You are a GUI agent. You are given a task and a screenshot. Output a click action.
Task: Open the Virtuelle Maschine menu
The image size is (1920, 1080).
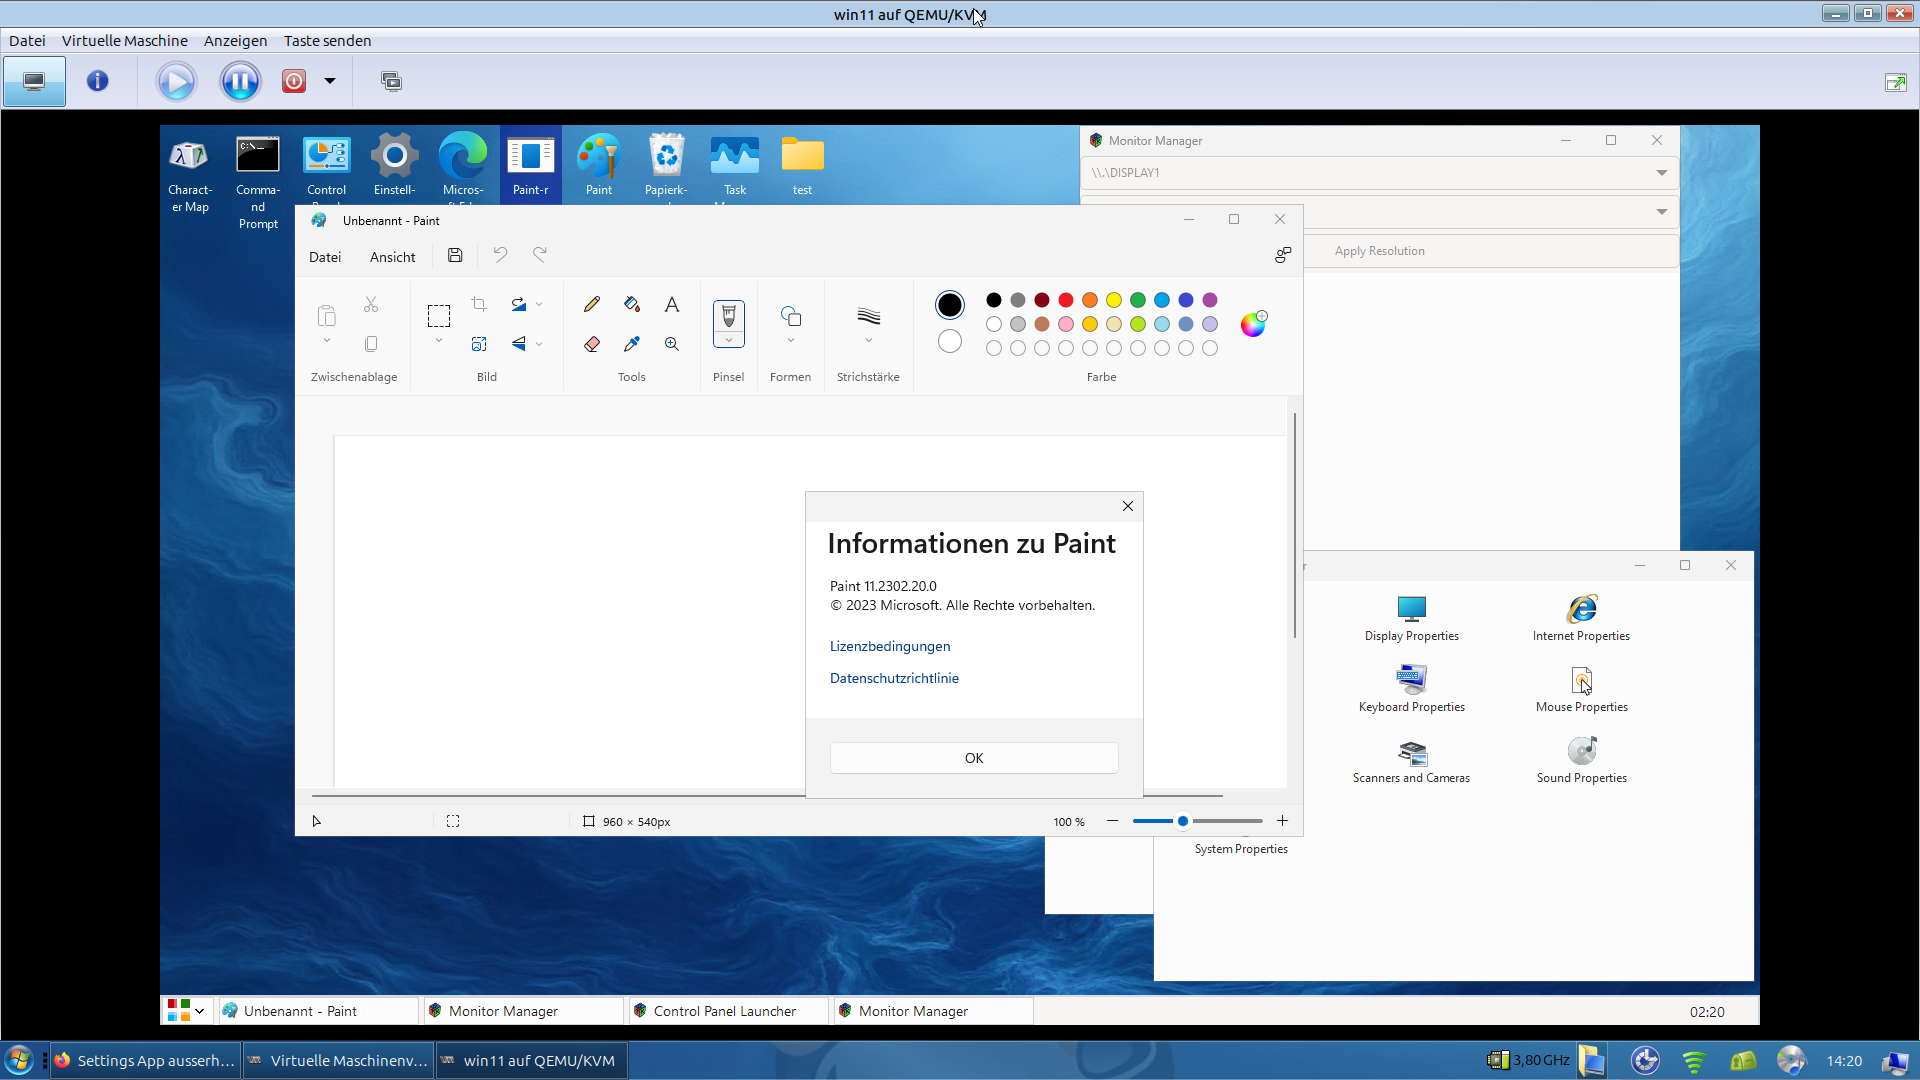[x=125, y=41]
